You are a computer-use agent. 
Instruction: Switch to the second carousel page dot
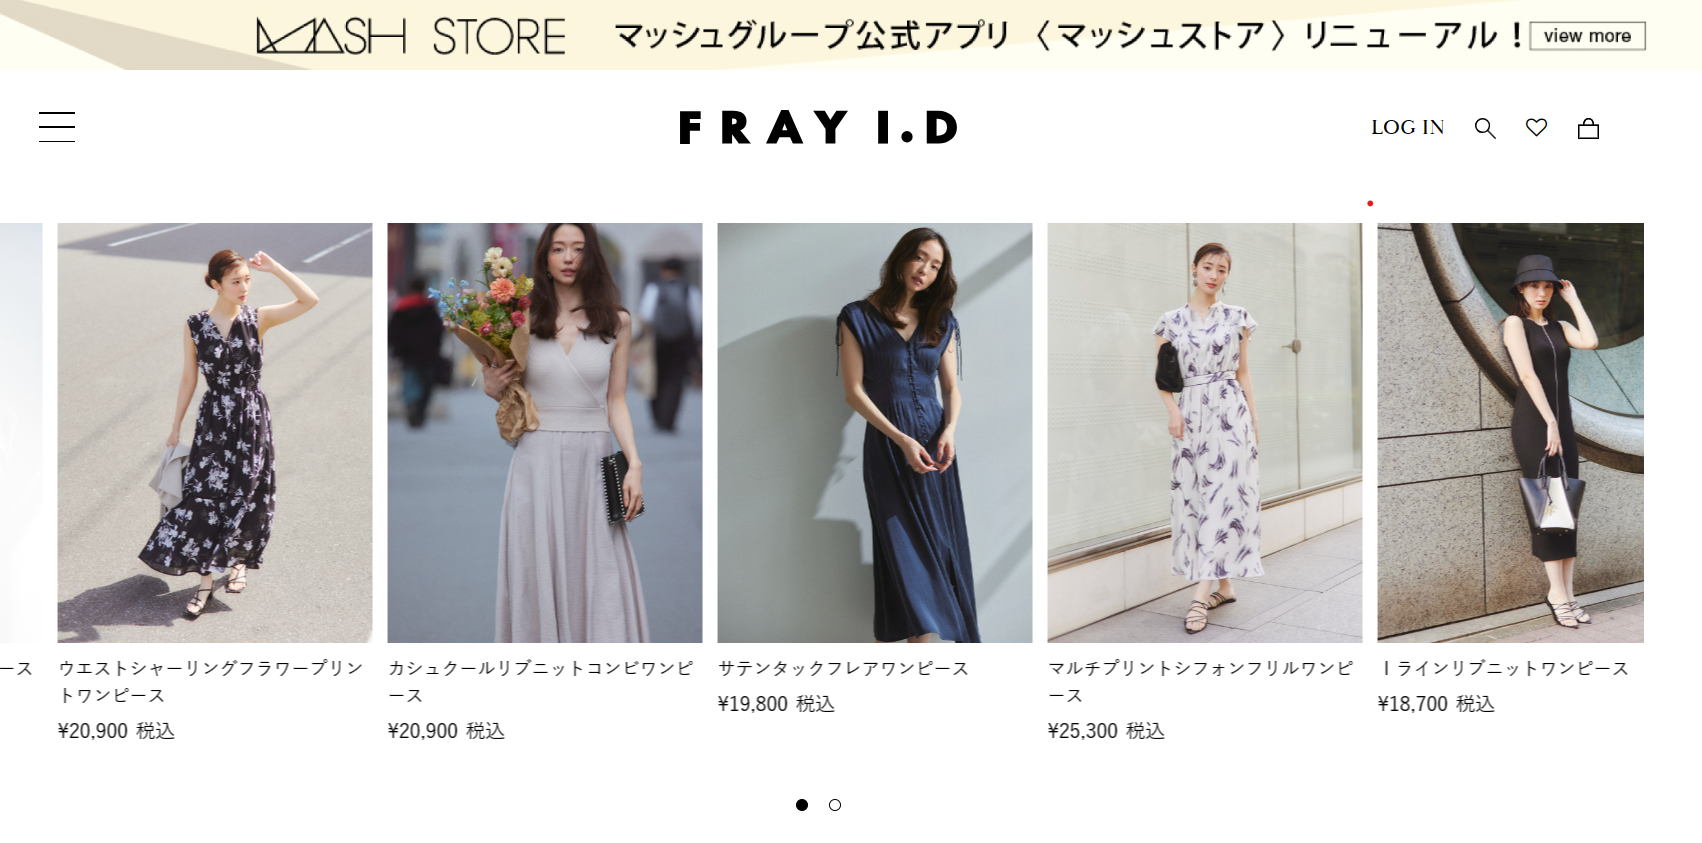pyautogui.click(x=835, y=805)
